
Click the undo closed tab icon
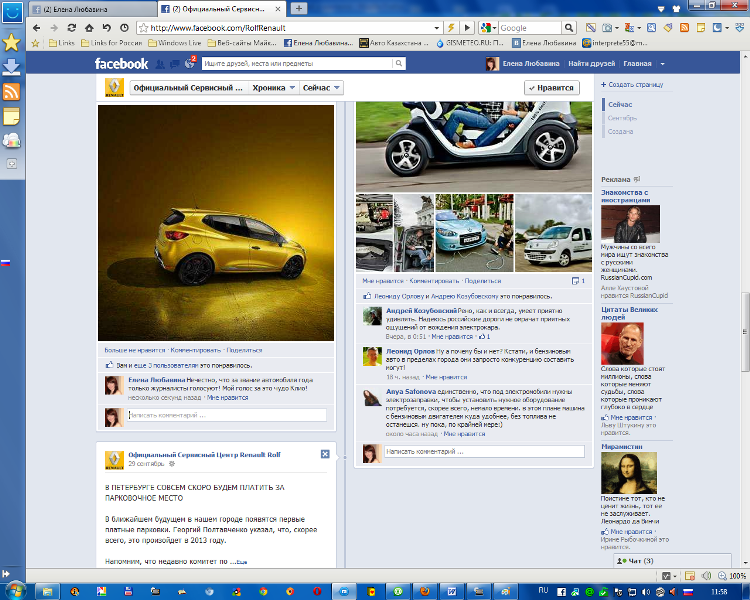(107, 28)
